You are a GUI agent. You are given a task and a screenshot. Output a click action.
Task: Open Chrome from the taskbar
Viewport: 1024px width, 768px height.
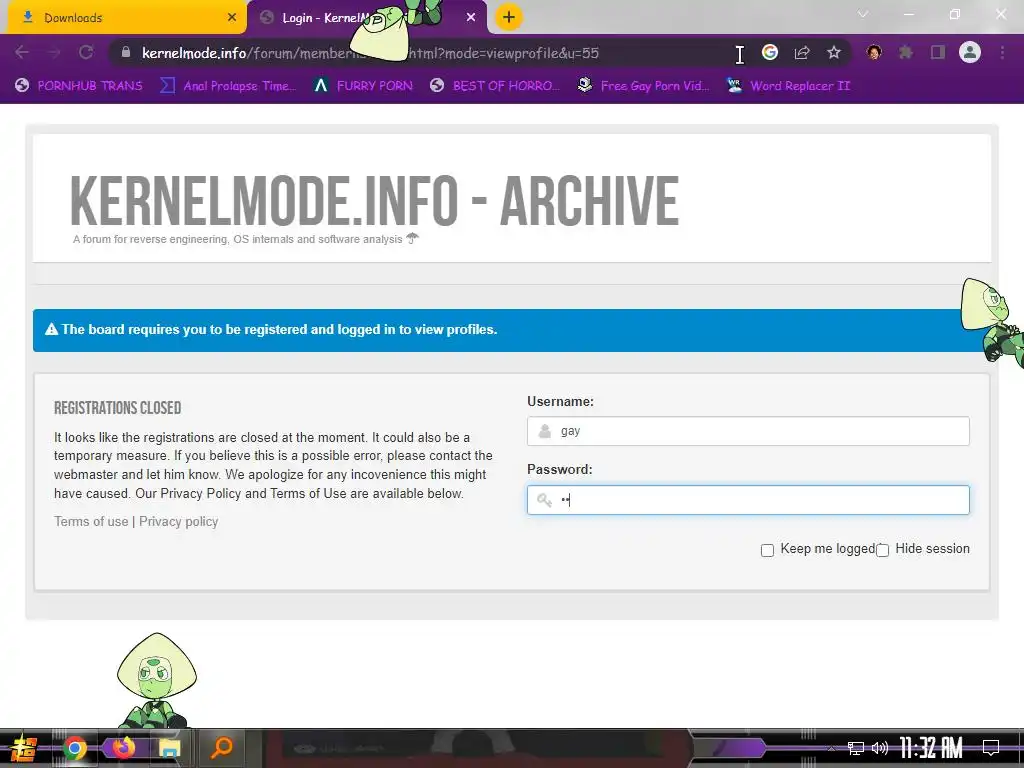[75, 748]
